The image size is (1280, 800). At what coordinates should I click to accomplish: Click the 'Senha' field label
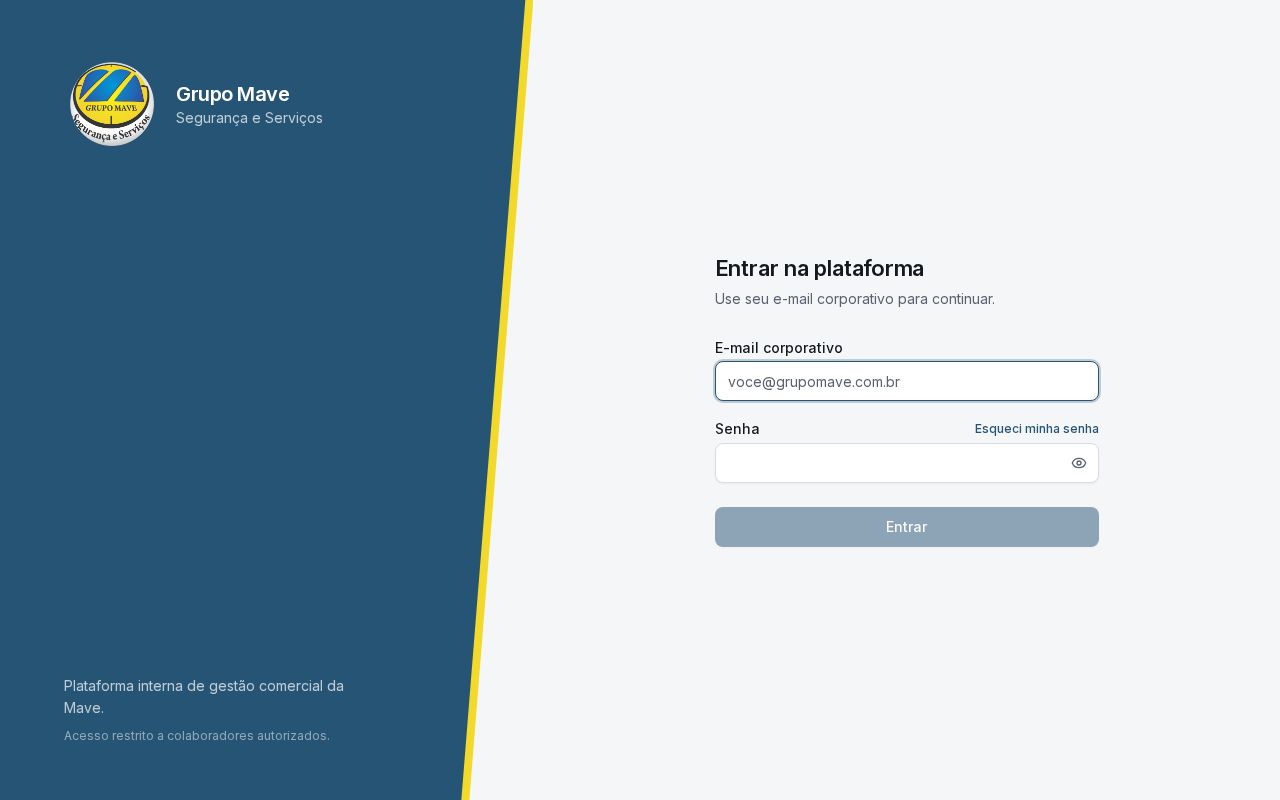[x=737, y=429]
